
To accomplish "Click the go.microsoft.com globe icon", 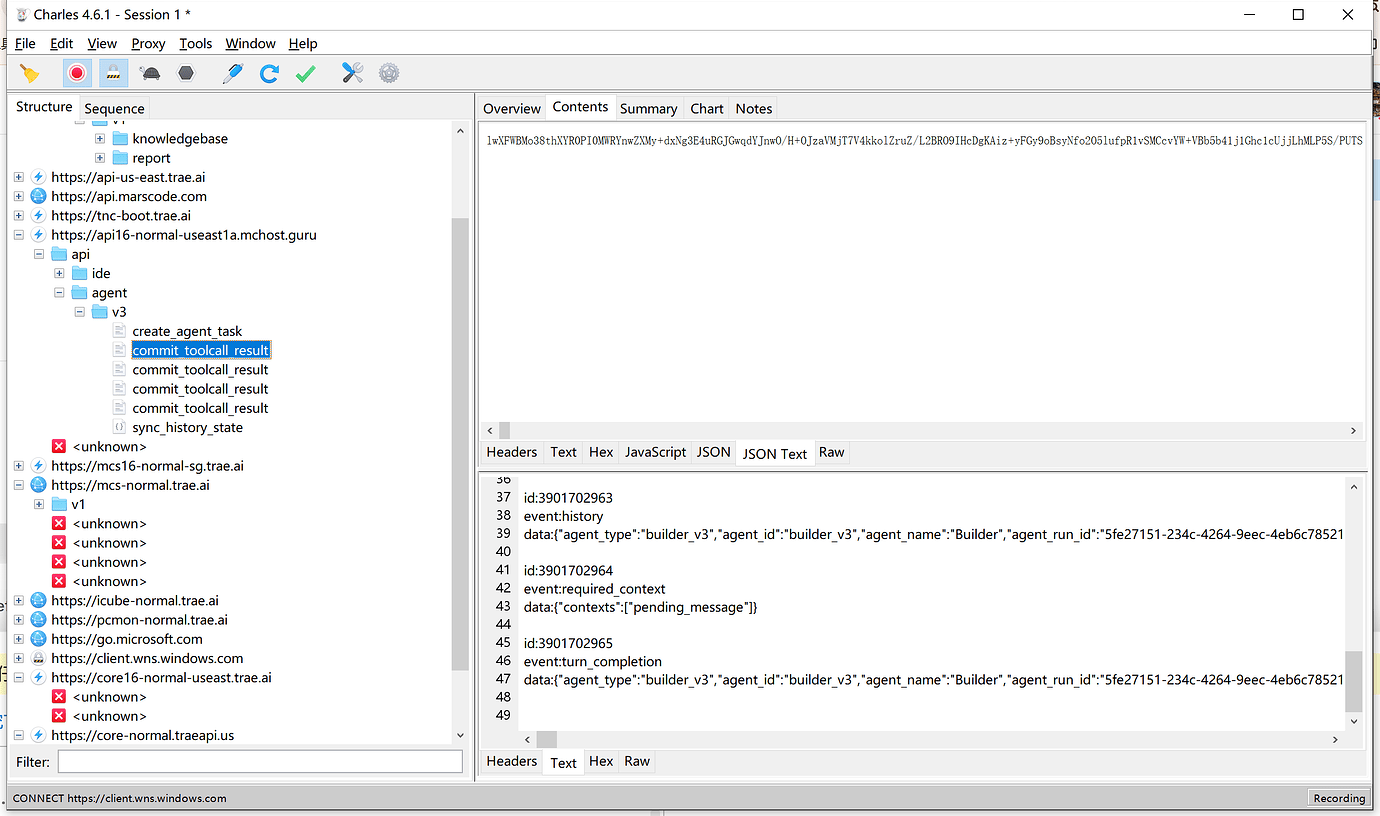I will point(38,639).
